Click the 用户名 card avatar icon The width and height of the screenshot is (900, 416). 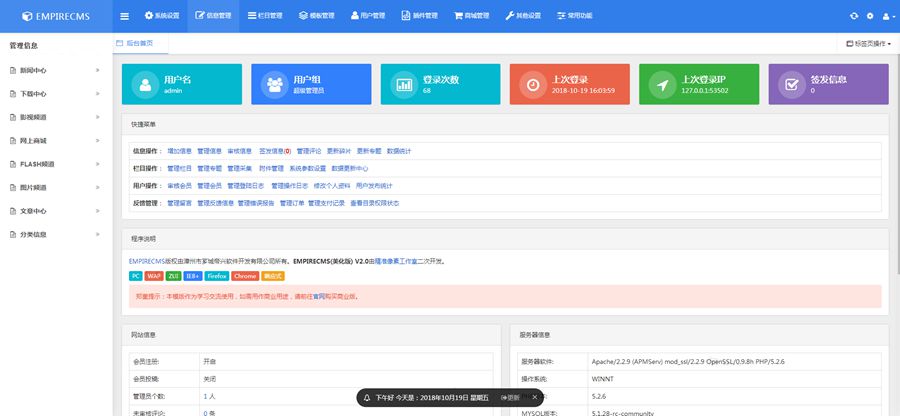(x=146, y=85)
